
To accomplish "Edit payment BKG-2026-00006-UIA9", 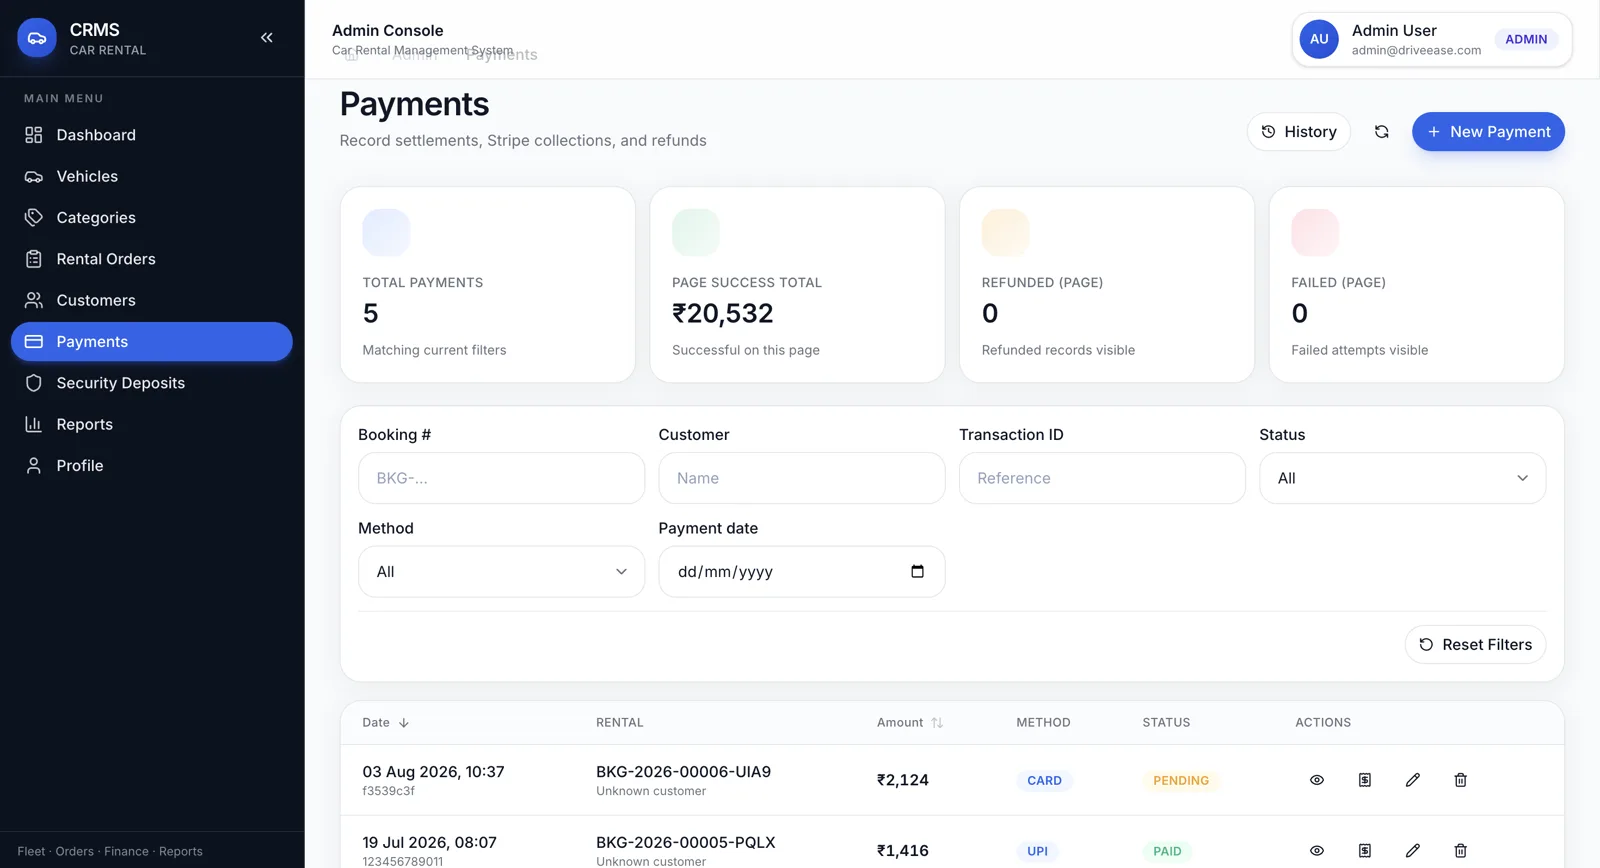I will (x=1413, y=780).
